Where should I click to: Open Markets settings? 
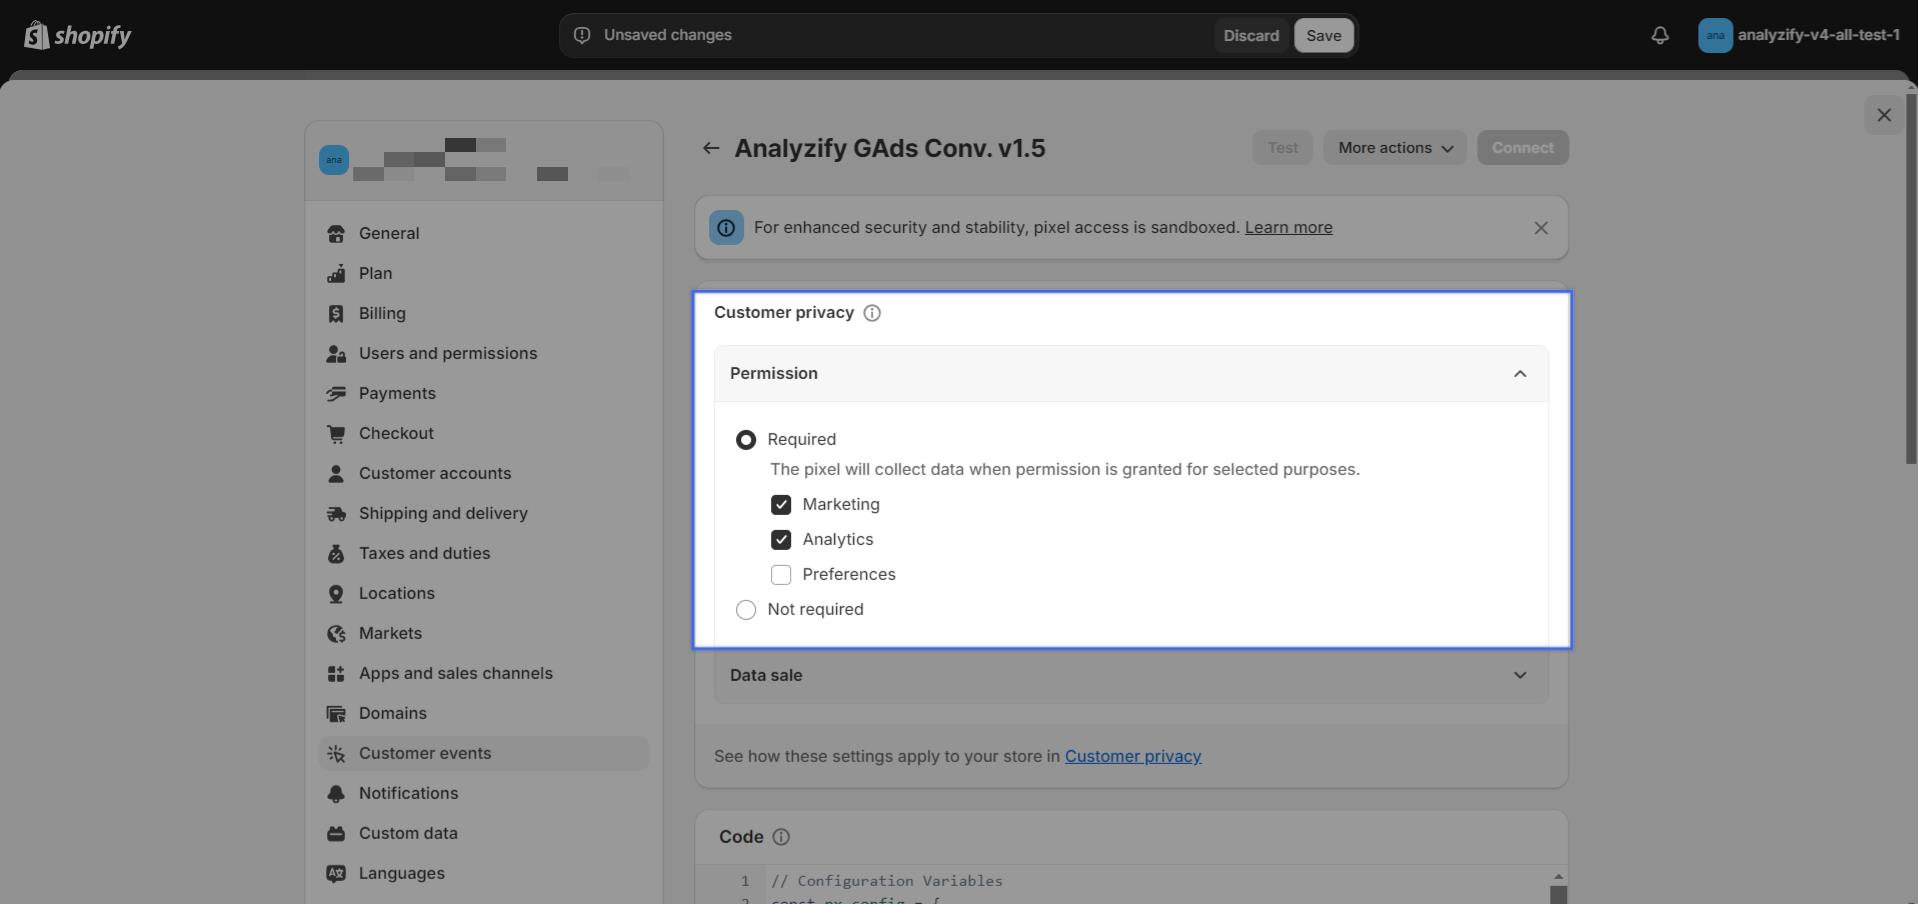click(x=484, y=633)
